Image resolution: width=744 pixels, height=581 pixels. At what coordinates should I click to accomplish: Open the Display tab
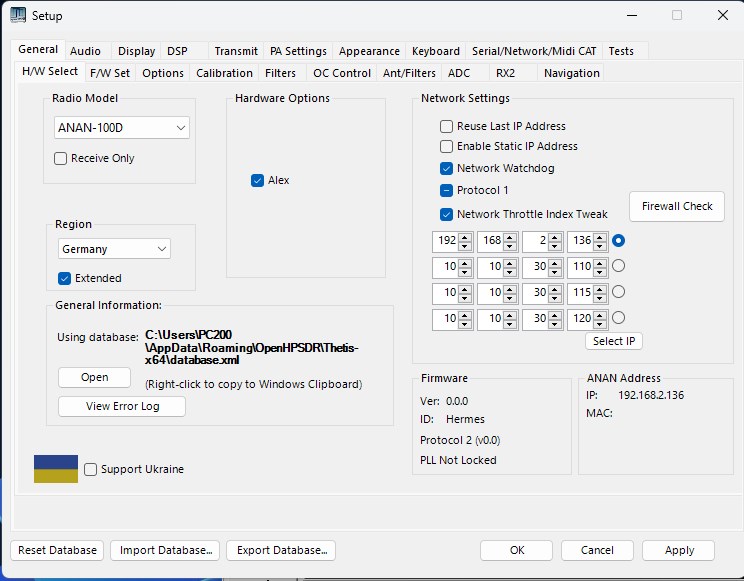tap(136, 51)
